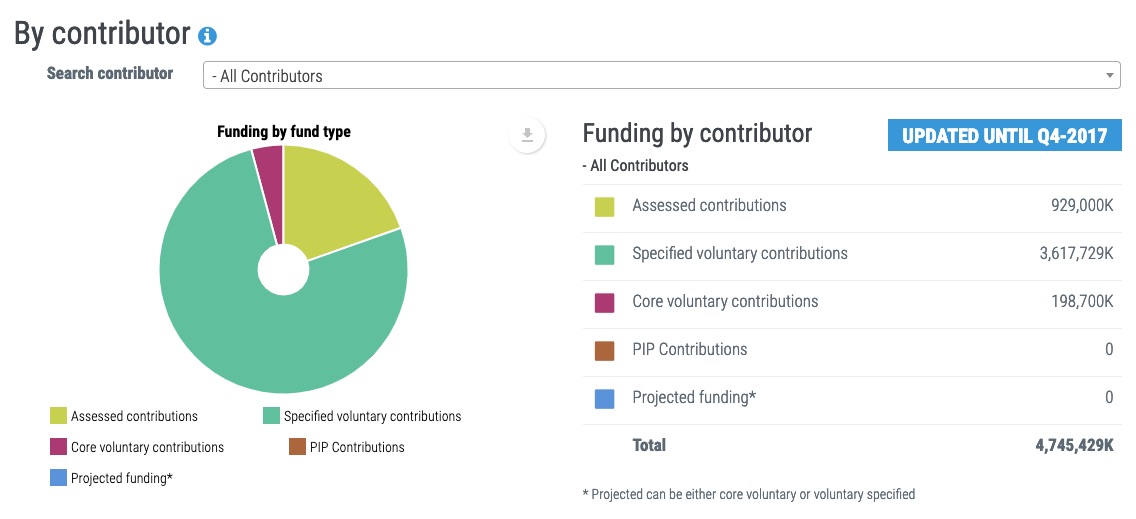Toggle Projected funding legend item

point(111,478)
